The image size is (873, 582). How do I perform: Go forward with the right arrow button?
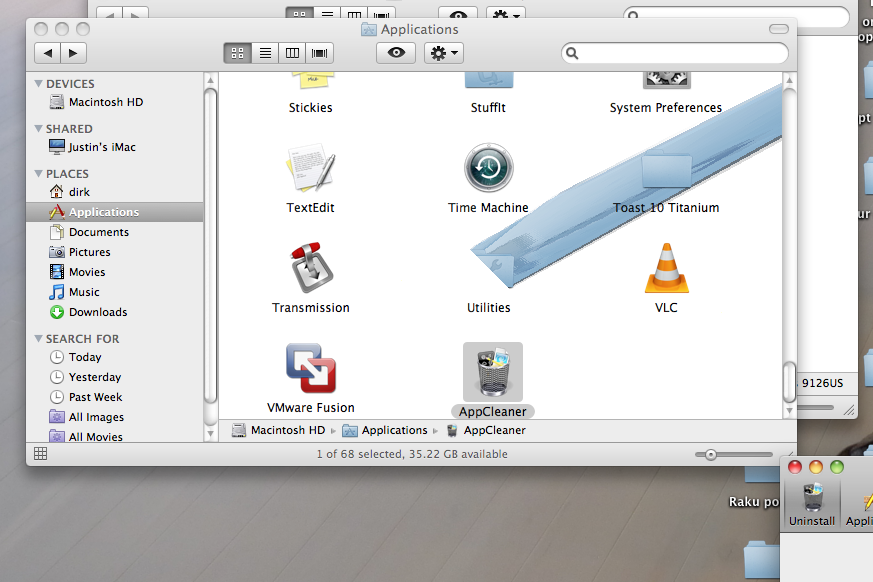(x=73, y=53)
